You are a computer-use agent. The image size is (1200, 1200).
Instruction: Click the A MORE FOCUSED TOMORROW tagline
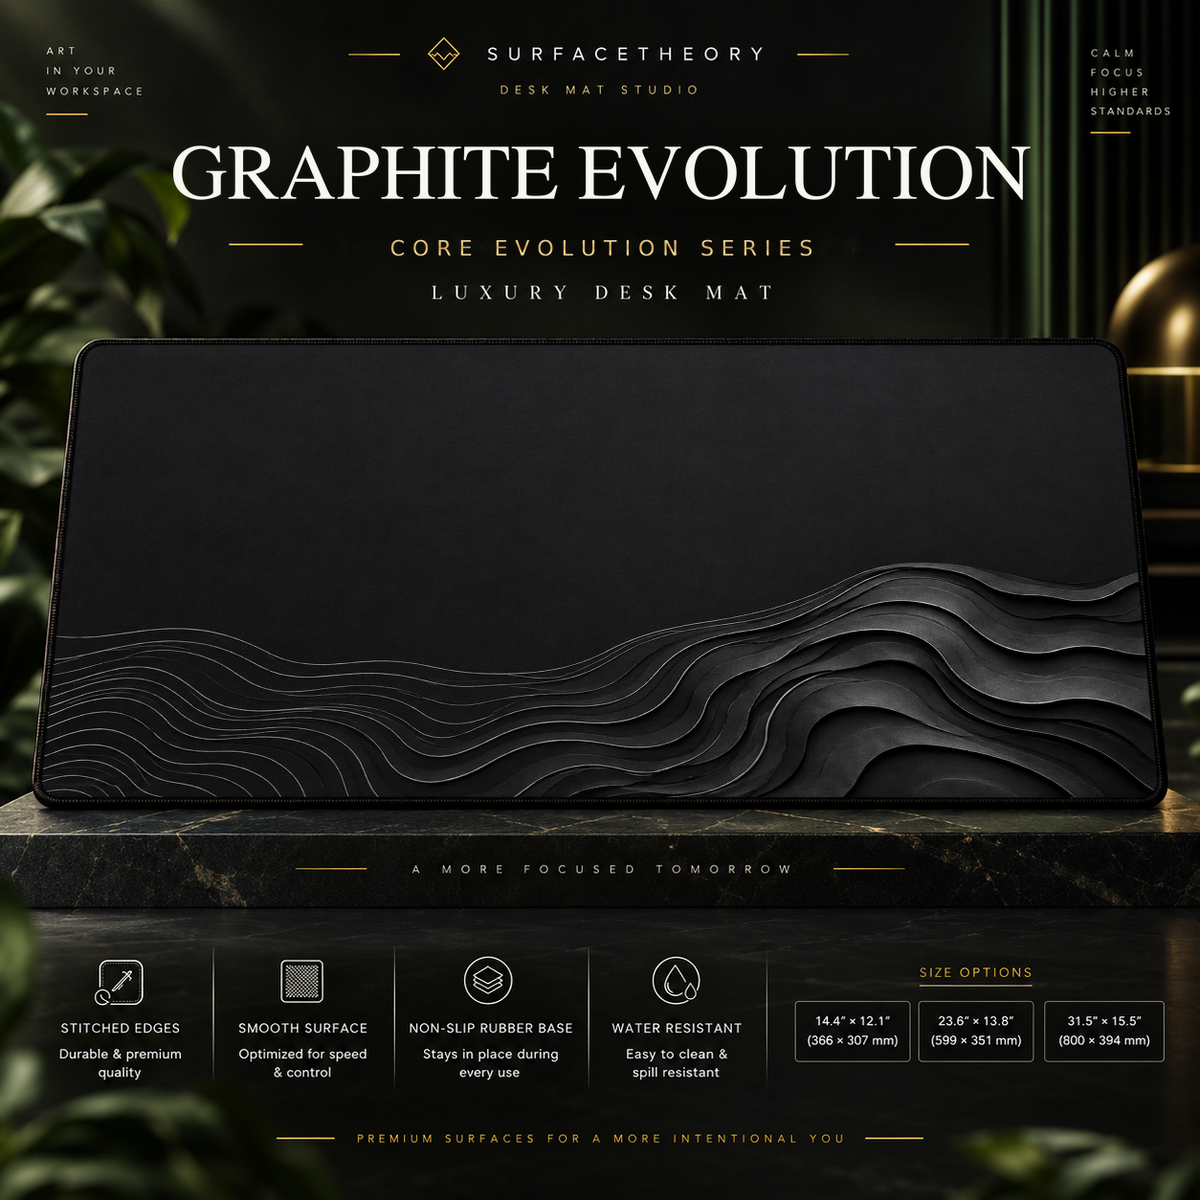point(602,869)
